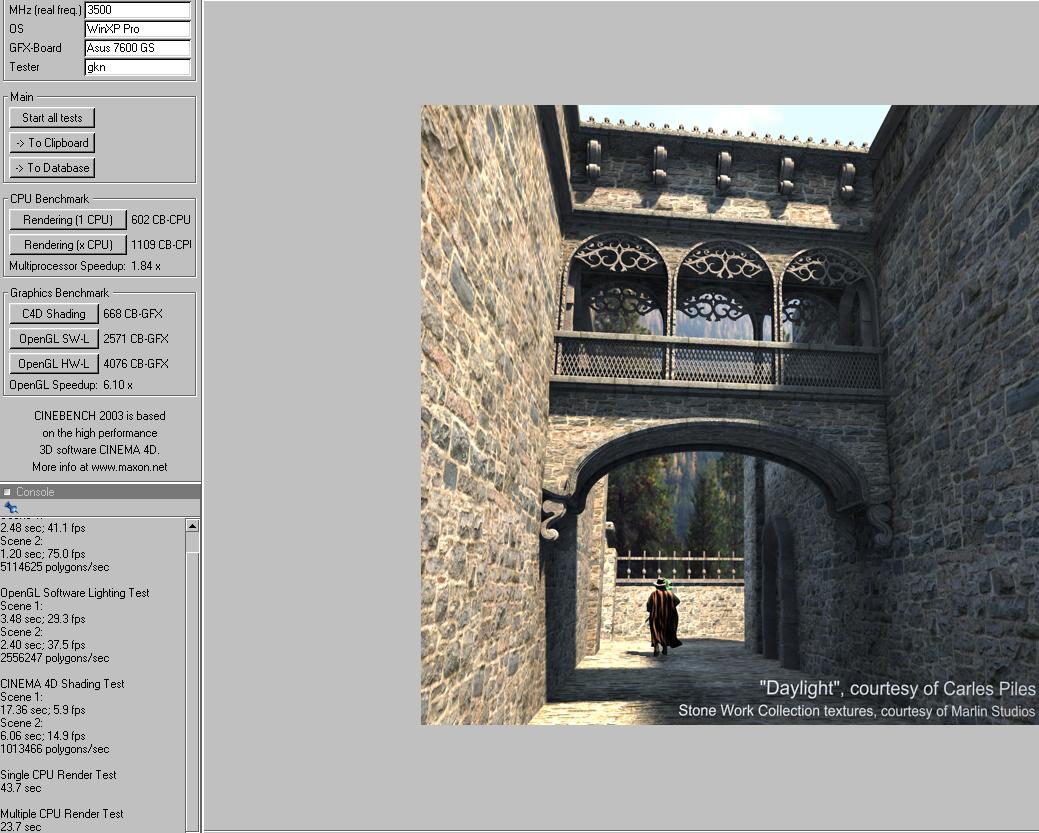
Task: Edit the Tester name field
Action: tap(138, 67)
